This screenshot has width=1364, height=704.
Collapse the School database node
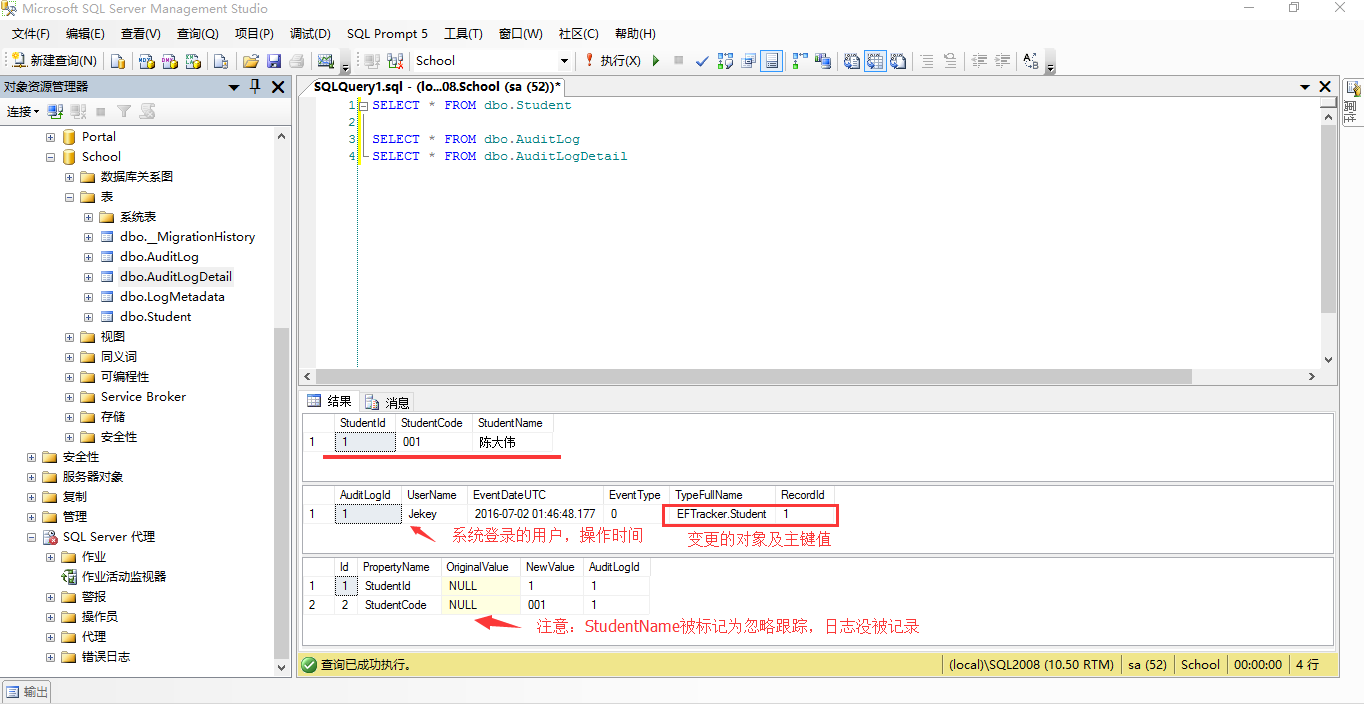click(x=50, y=157)
